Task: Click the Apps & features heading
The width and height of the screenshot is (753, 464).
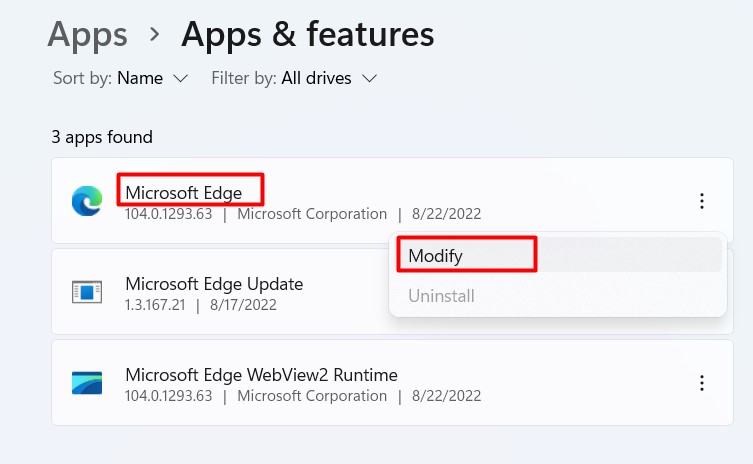Action: click(307, 34)
